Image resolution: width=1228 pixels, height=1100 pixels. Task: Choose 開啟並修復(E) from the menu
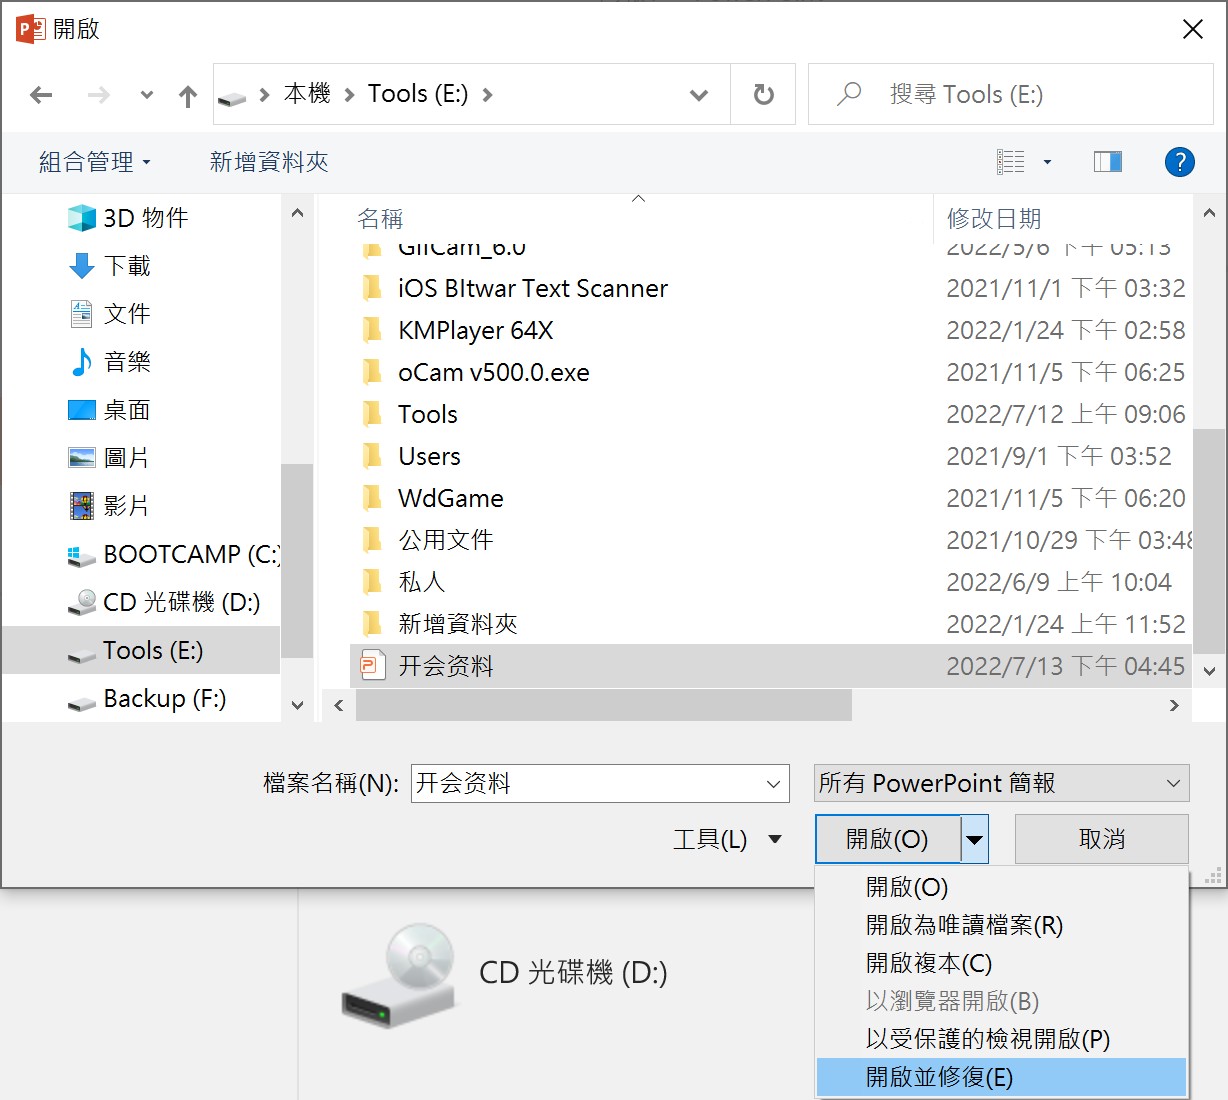coord(939,1077)
